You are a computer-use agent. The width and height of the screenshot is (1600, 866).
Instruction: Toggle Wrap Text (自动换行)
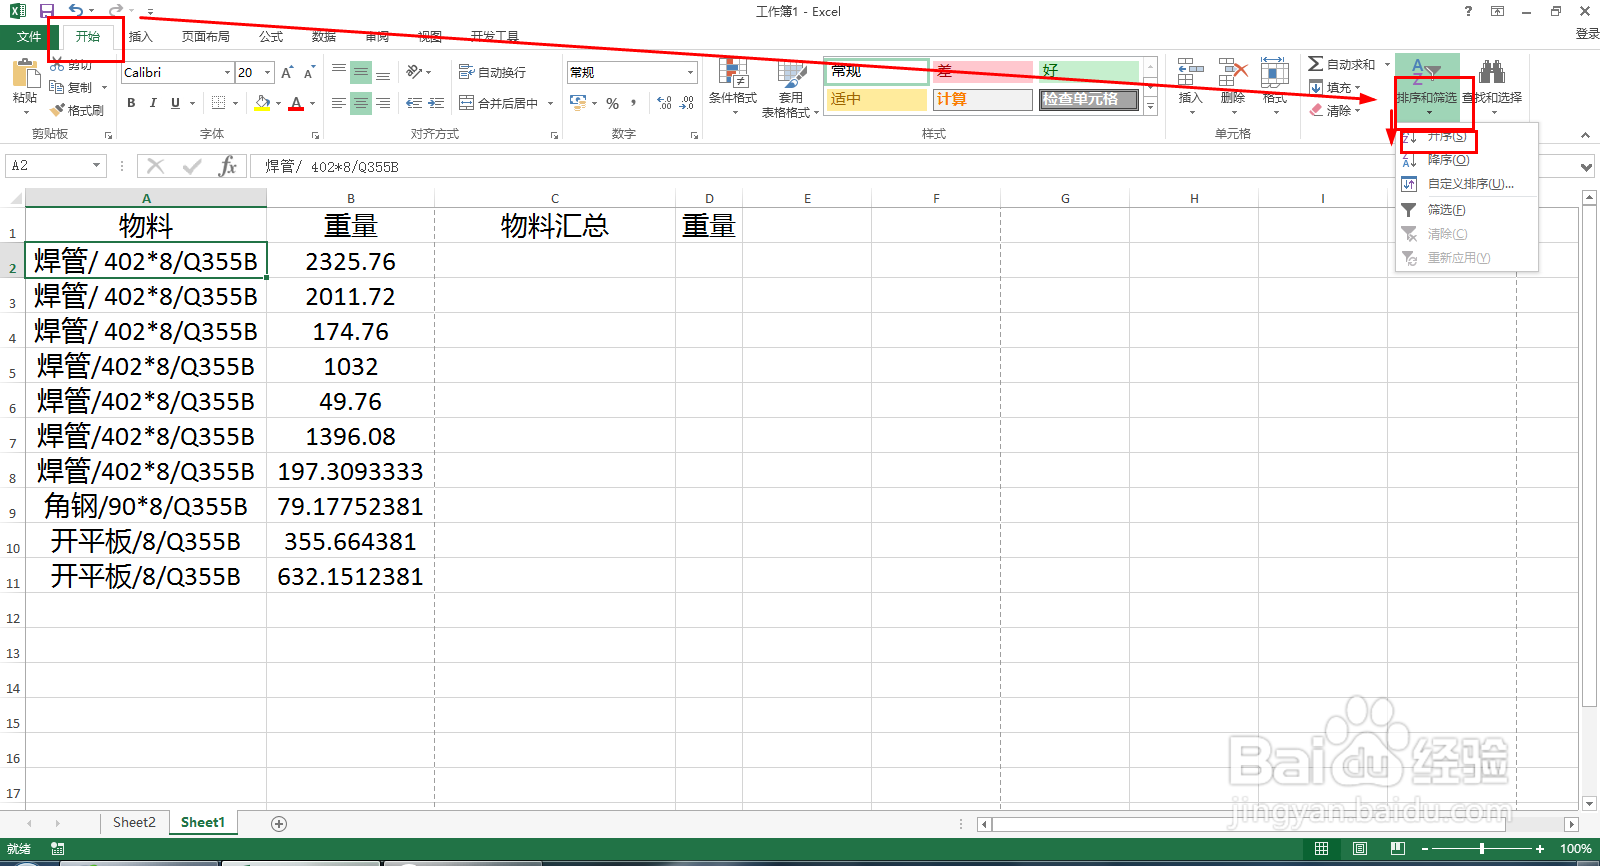coord(492,72)
